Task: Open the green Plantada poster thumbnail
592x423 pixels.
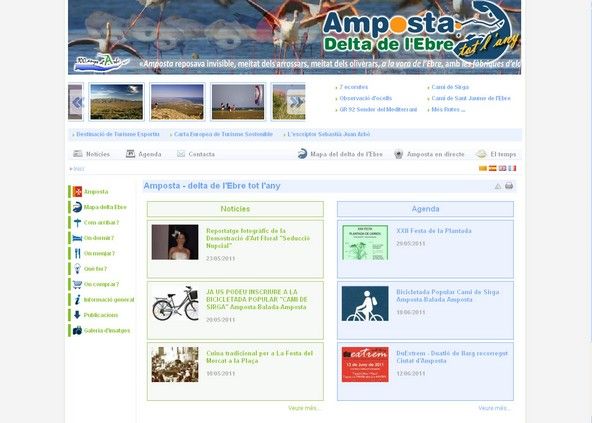Action: tap(365, 242)
